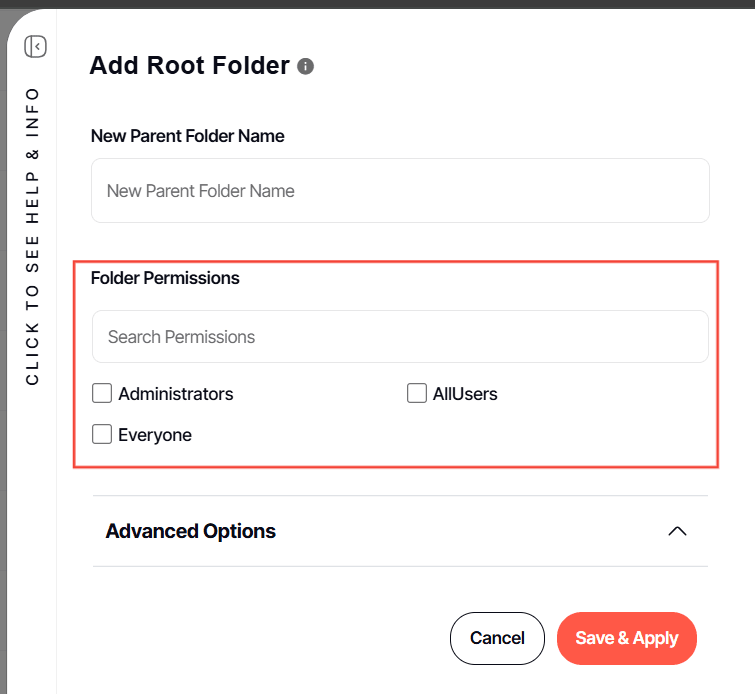Screen dimensions: 755x694
Task: Click the 'Advanced Options' header text
Action: (191, 531)
